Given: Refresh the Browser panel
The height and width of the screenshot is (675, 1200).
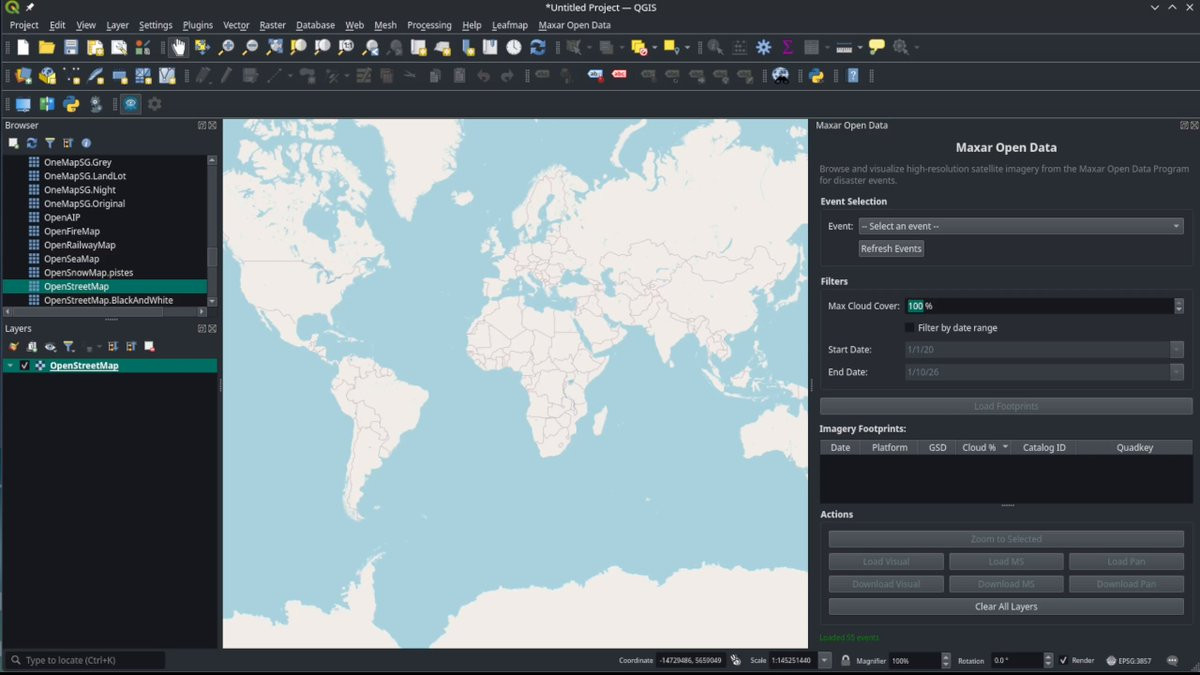Looking at the screenshot, I should [x=32, y=143].
